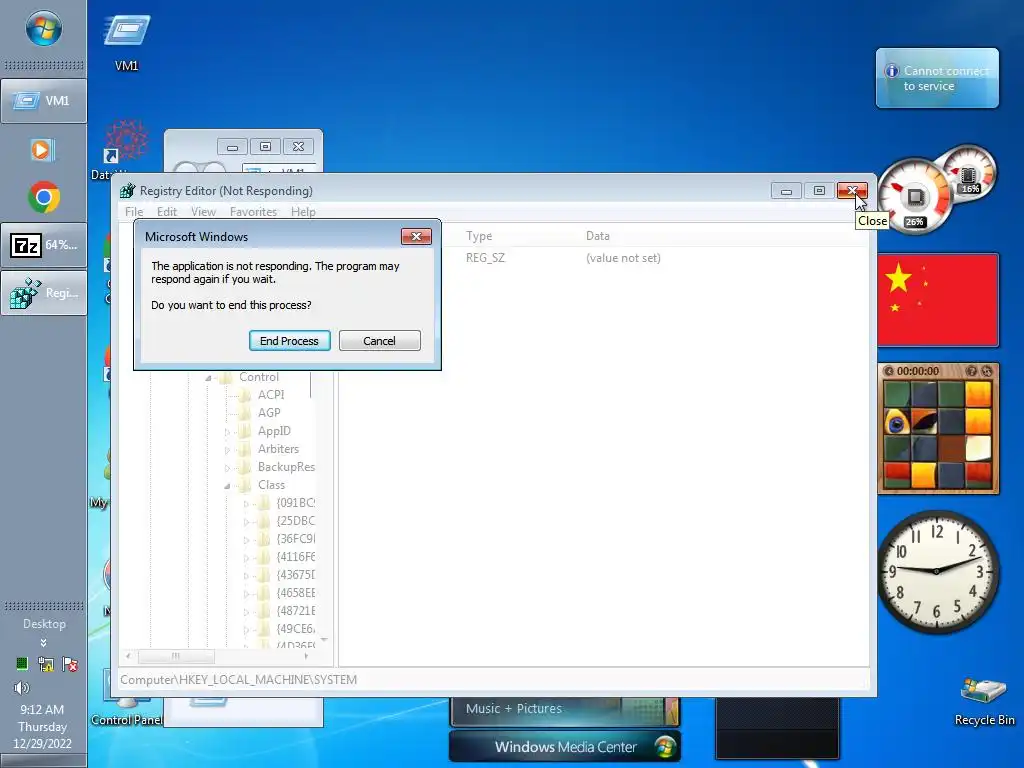The image size is (1024, 768).
Task: Select the {48721 class key
Action: tap(295, 611)
